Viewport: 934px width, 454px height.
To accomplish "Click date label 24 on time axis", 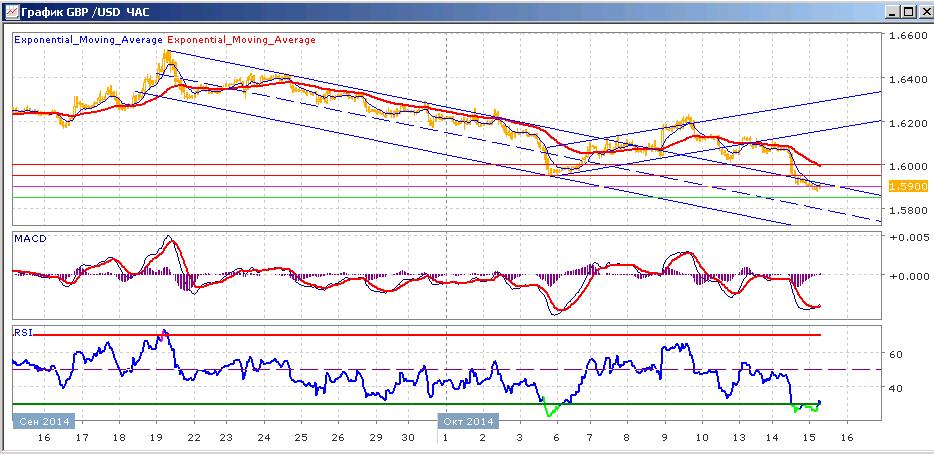I will tap(264, 438).
